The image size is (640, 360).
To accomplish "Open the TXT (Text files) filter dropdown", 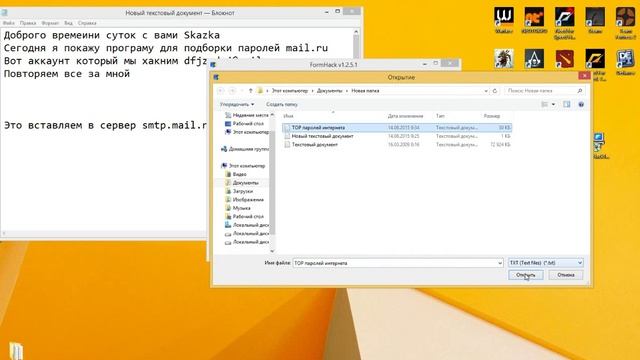I will (546, 263).
